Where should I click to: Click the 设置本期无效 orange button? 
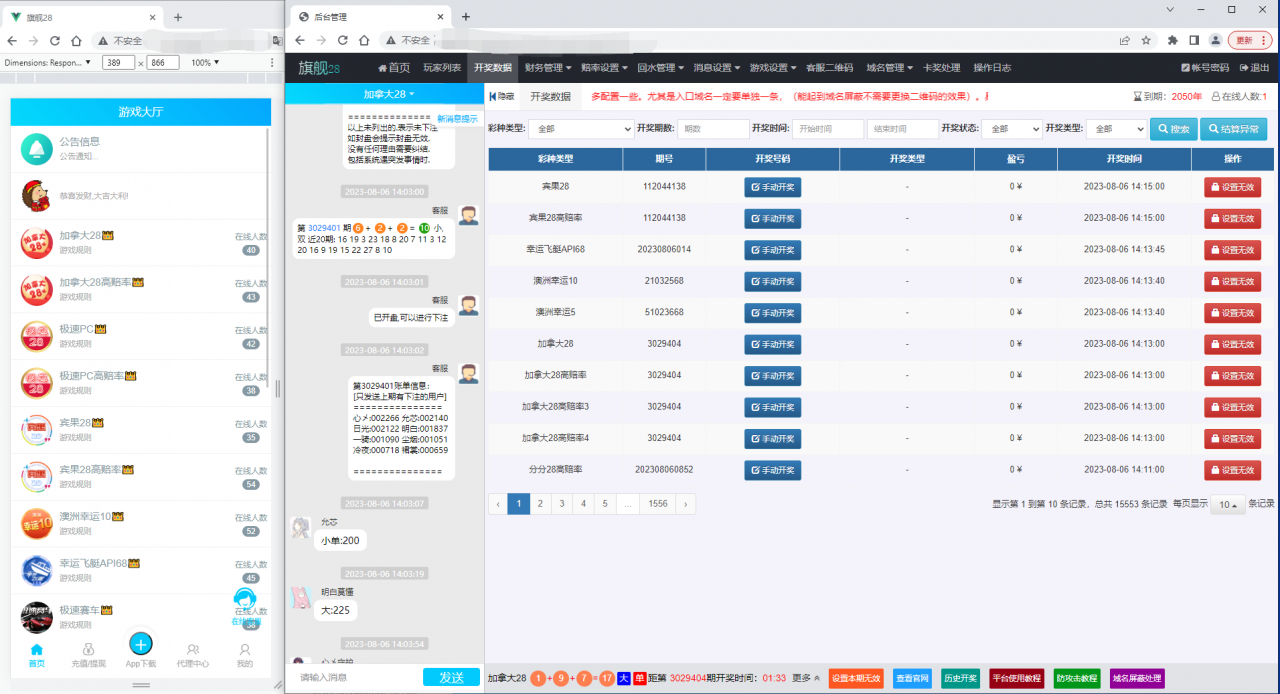click(x=857, y=678)
